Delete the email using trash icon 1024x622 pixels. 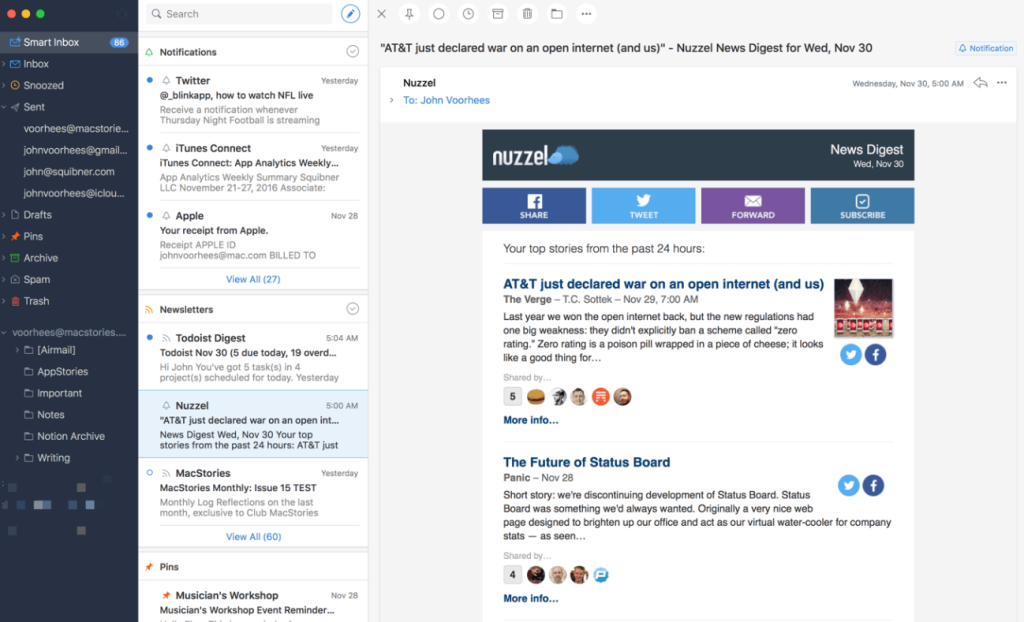[x=527, y=14]
